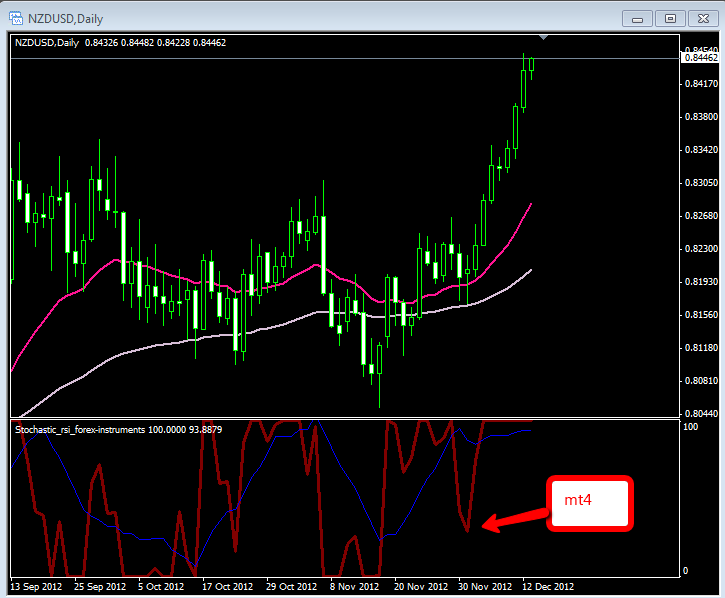Screen dimensions: 725x598
Task: Click price scale value 0.80810
Action: tap(701, 381)
